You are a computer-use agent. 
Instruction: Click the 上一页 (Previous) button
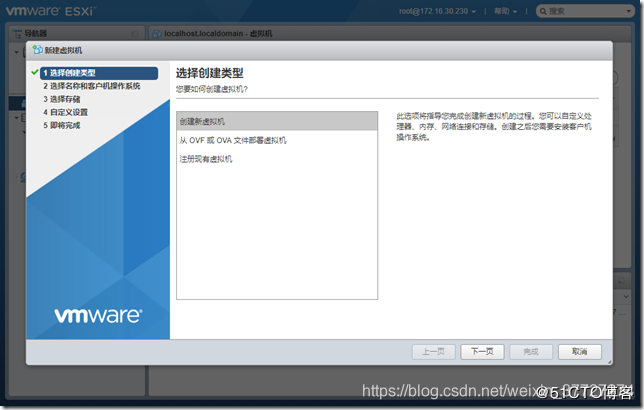[434, 352]
